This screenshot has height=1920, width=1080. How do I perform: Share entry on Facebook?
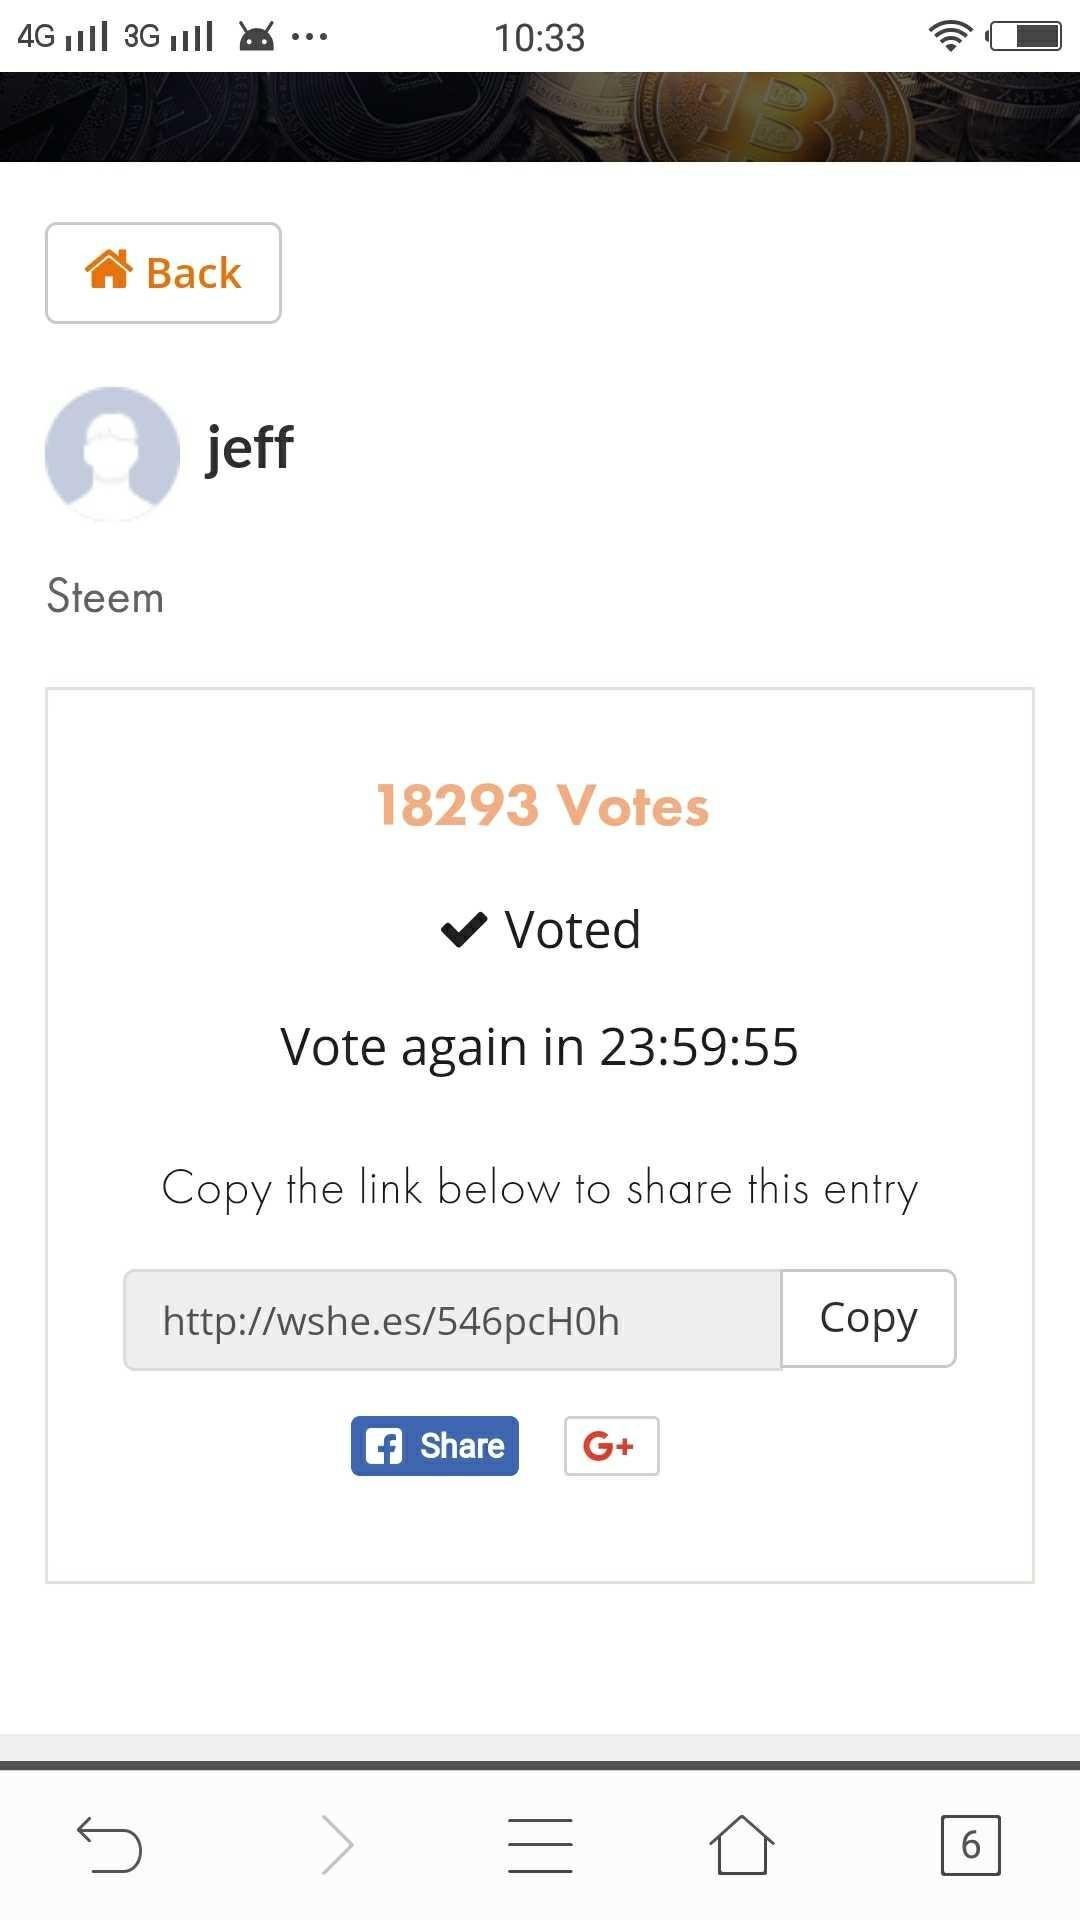pyautogui.click(x=435, y=1446)
